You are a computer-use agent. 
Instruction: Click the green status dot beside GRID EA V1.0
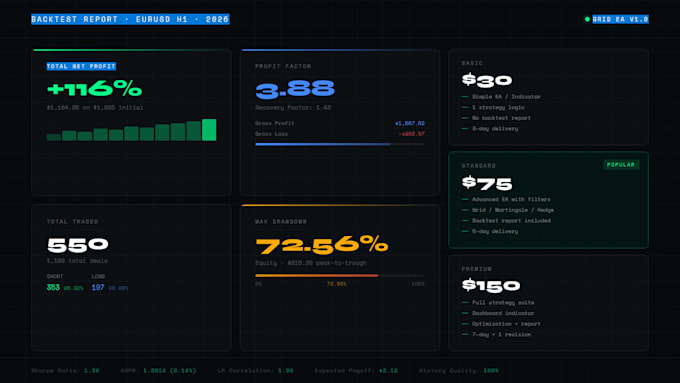point(587,19)
